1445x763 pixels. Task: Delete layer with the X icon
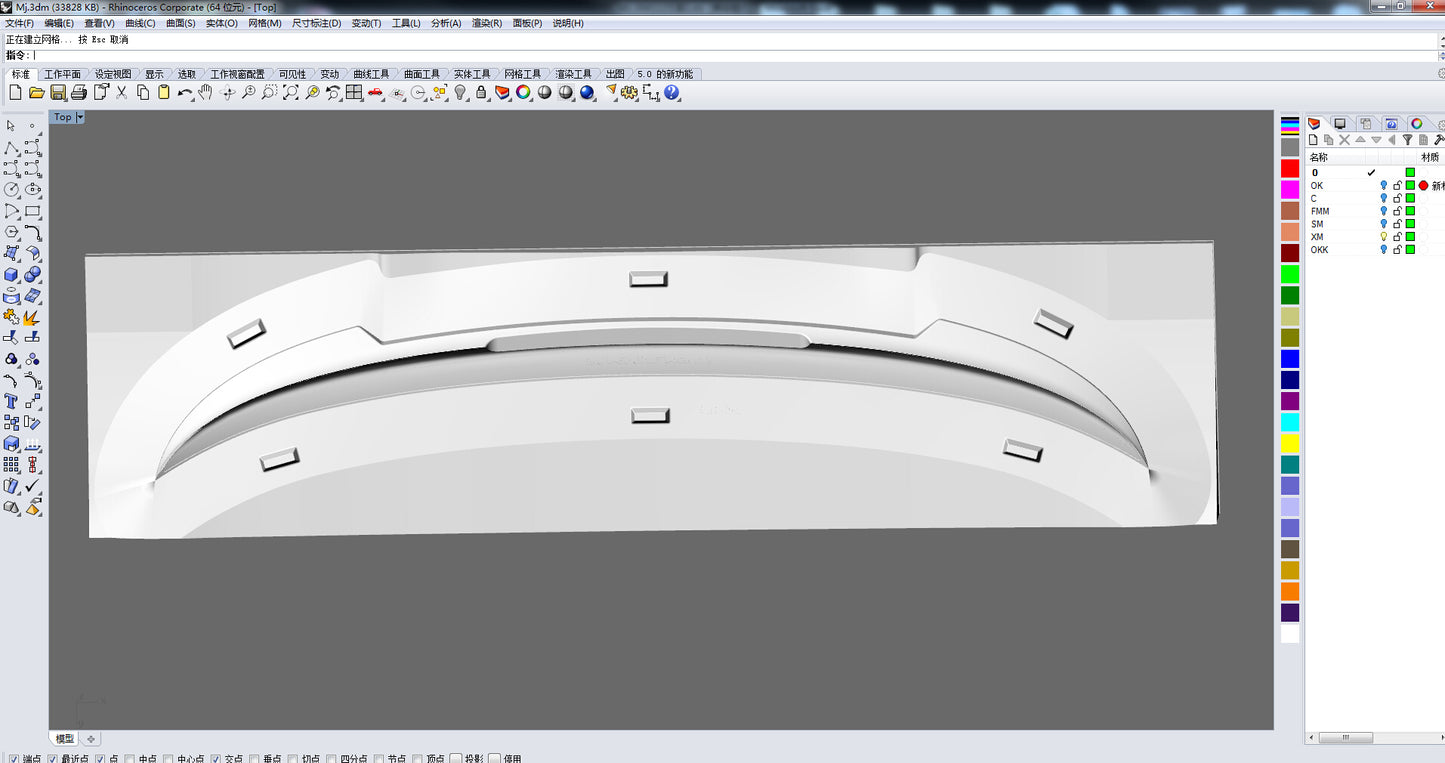pyautogui.click(x=1344, y=140)
